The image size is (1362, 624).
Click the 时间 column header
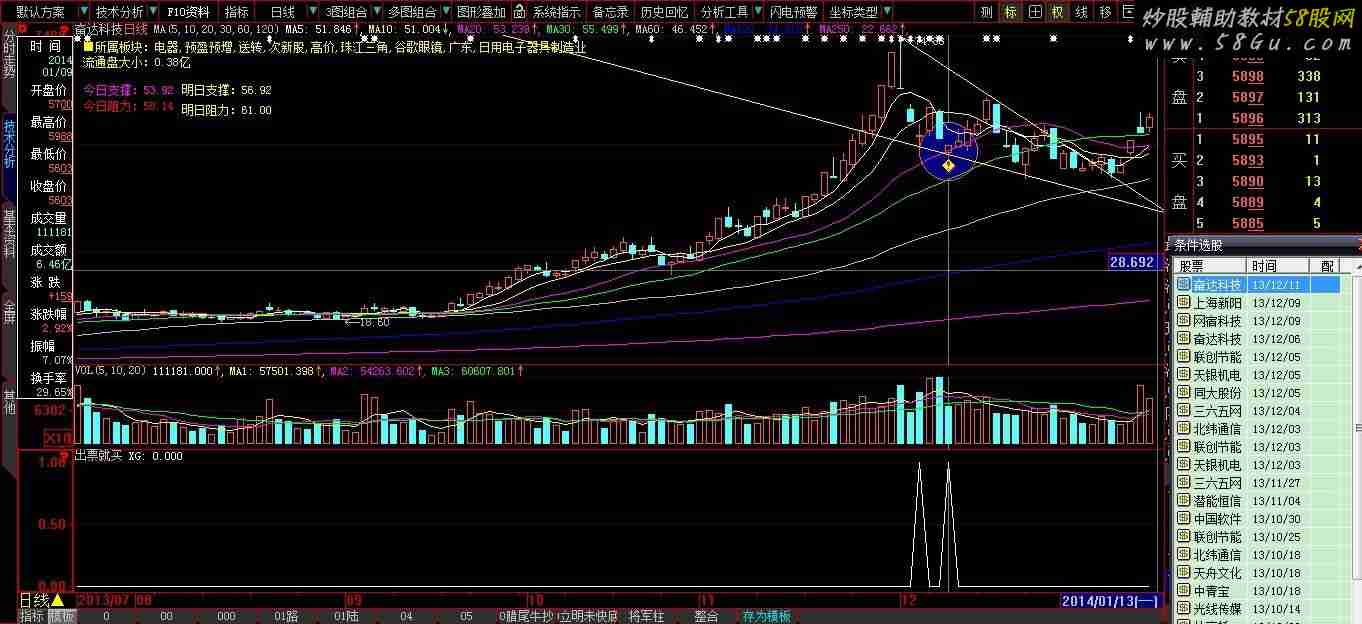pos(1278,265)
